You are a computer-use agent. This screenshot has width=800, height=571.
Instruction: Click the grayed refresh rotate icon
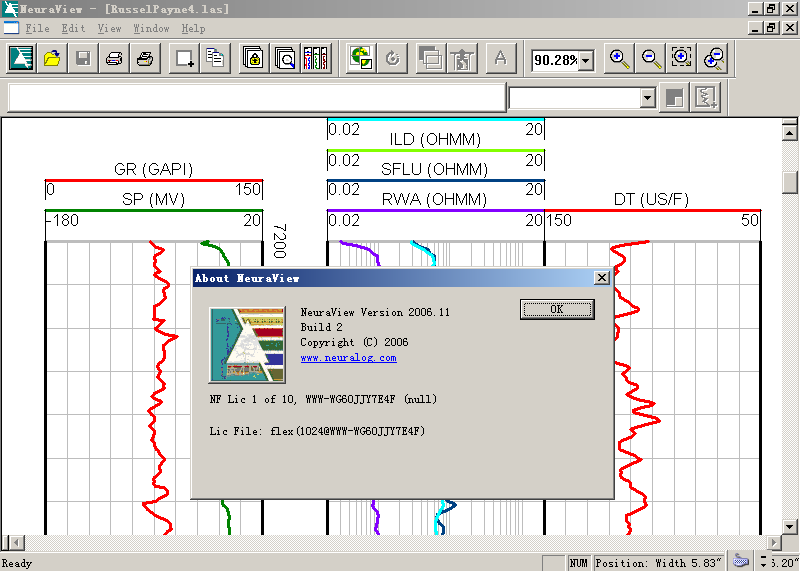point(392,58)
